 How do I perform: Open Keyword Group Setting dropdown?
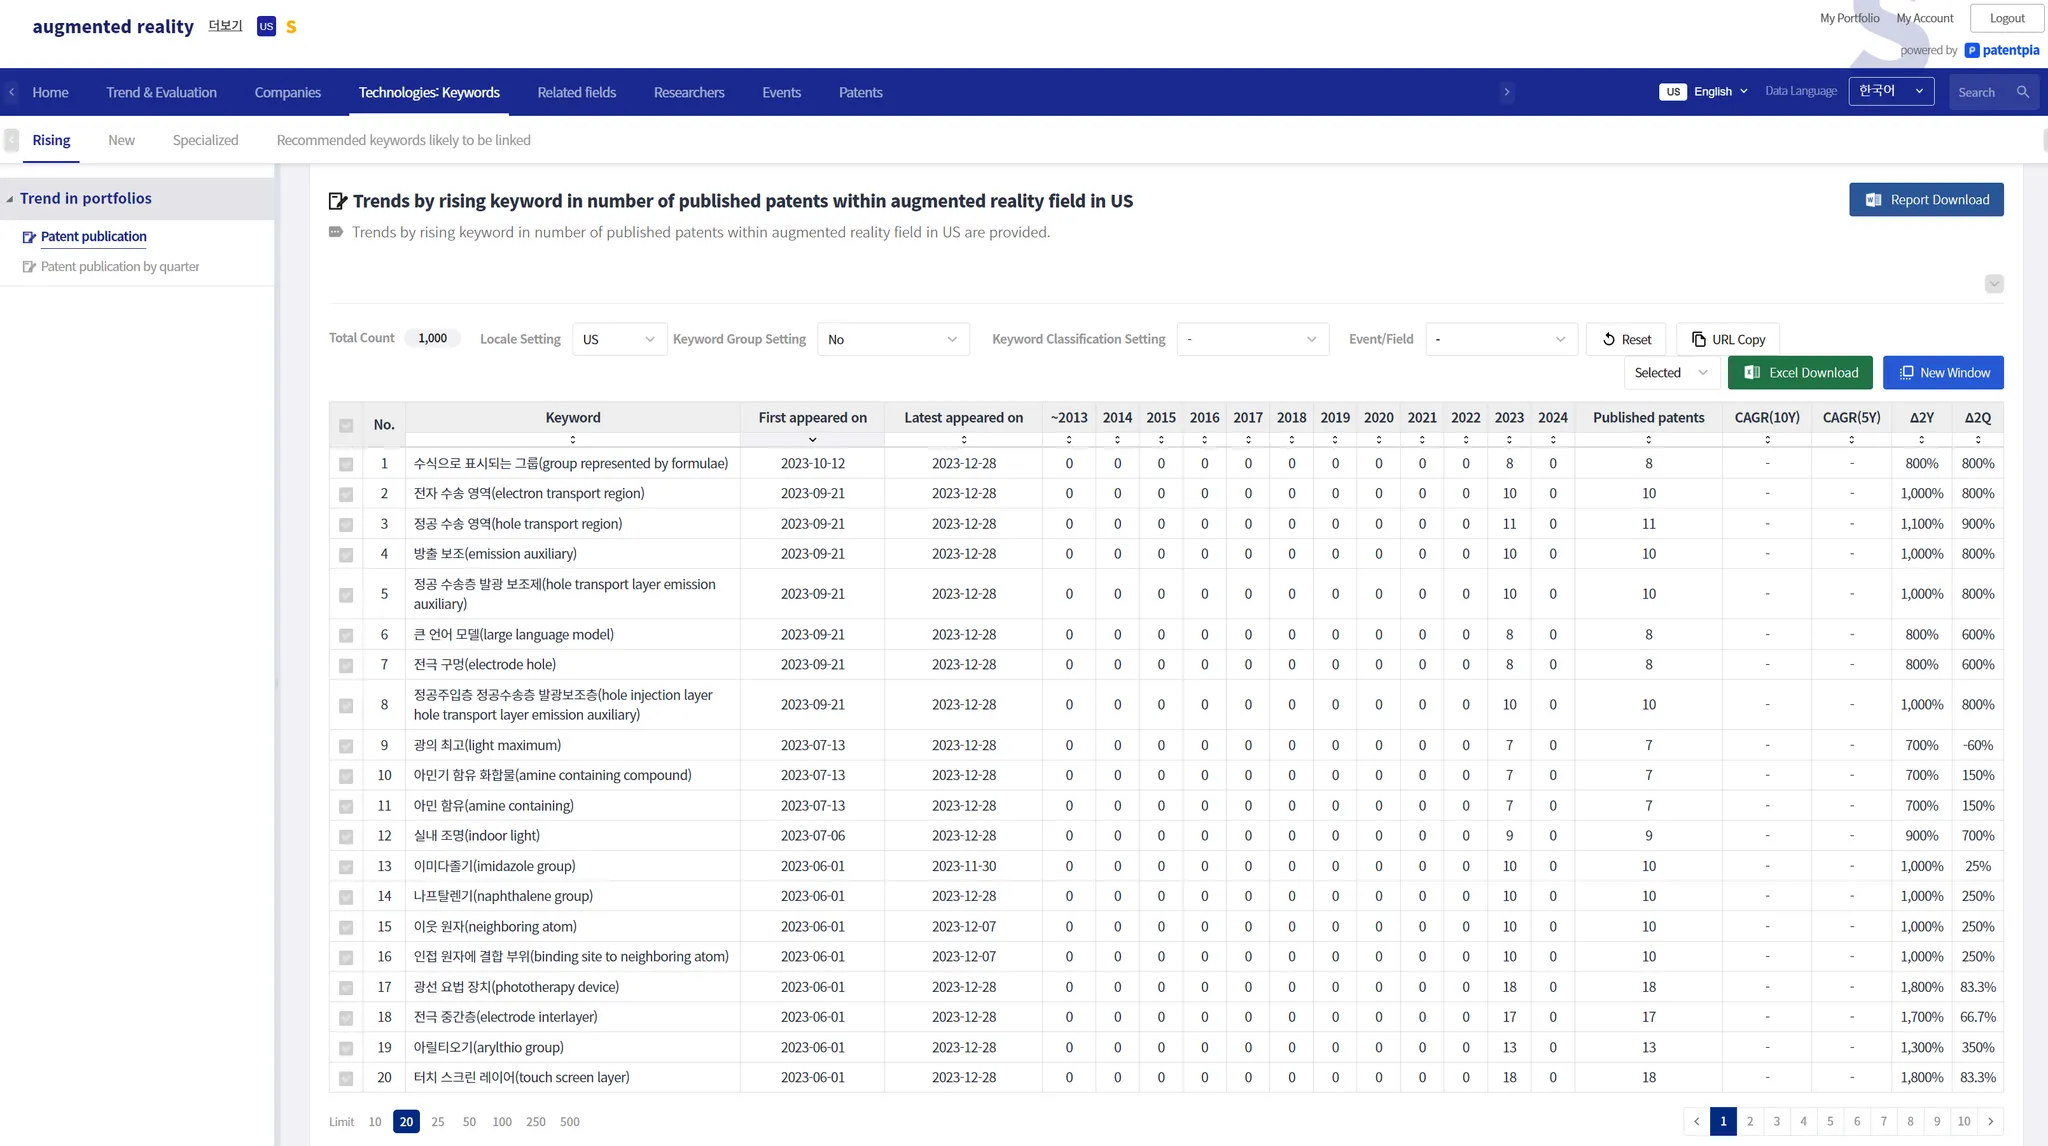892,340
